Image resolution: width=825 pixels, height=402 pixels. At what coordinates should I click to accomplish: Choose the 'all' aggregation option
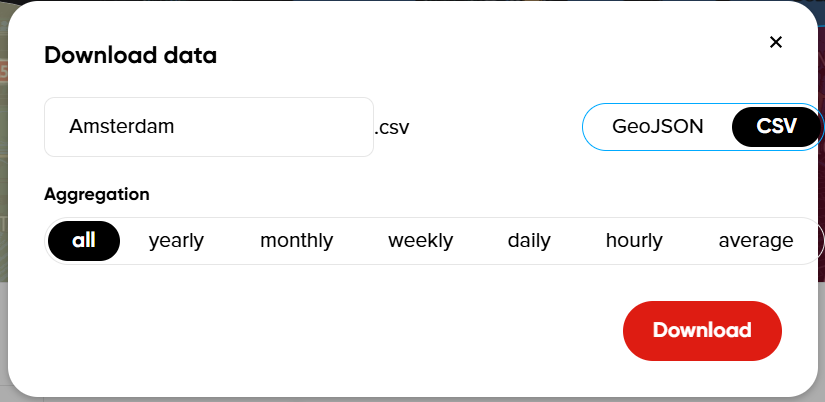tap(83, 241)
